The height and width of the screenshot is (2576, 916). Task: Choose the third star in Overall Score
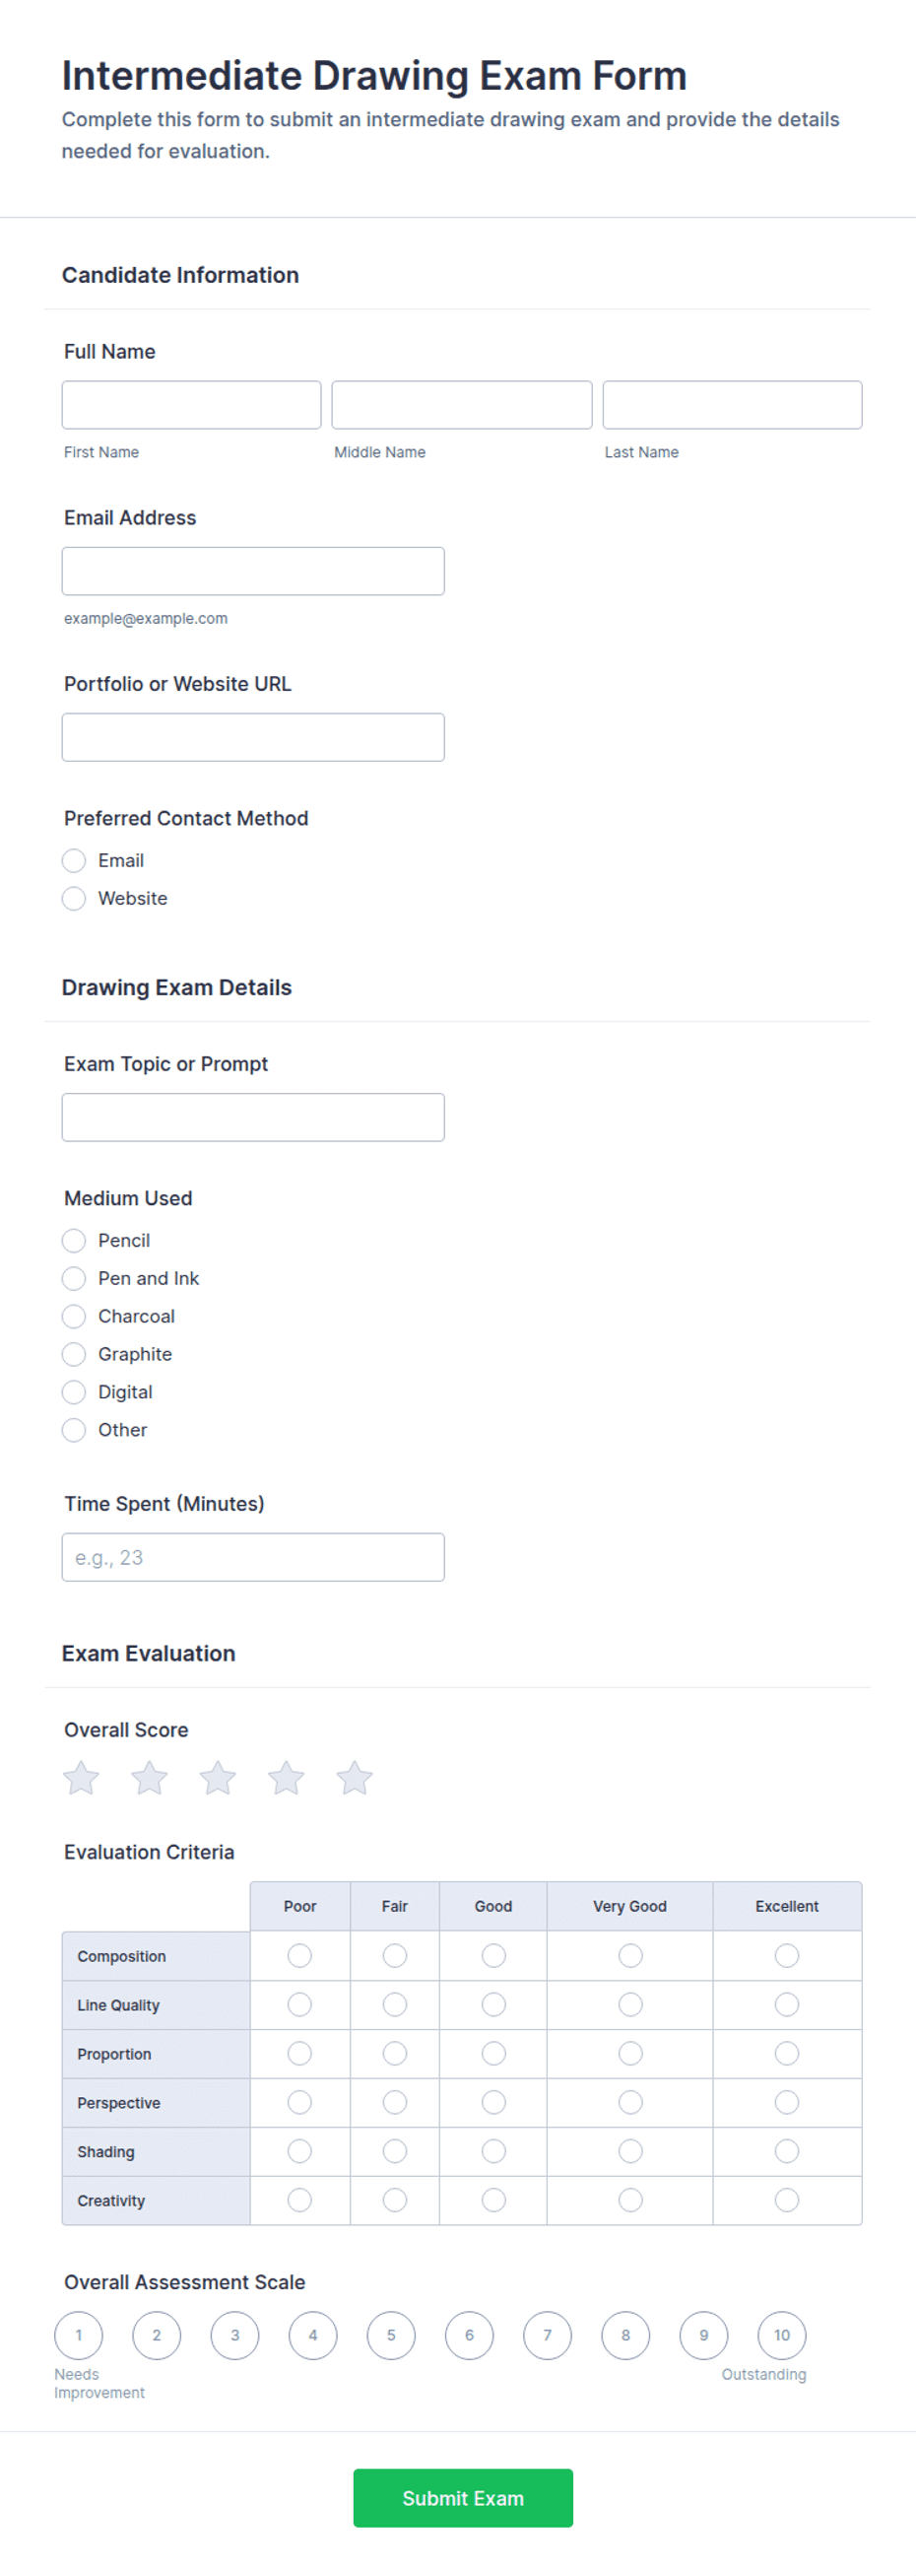(217, 1777)
